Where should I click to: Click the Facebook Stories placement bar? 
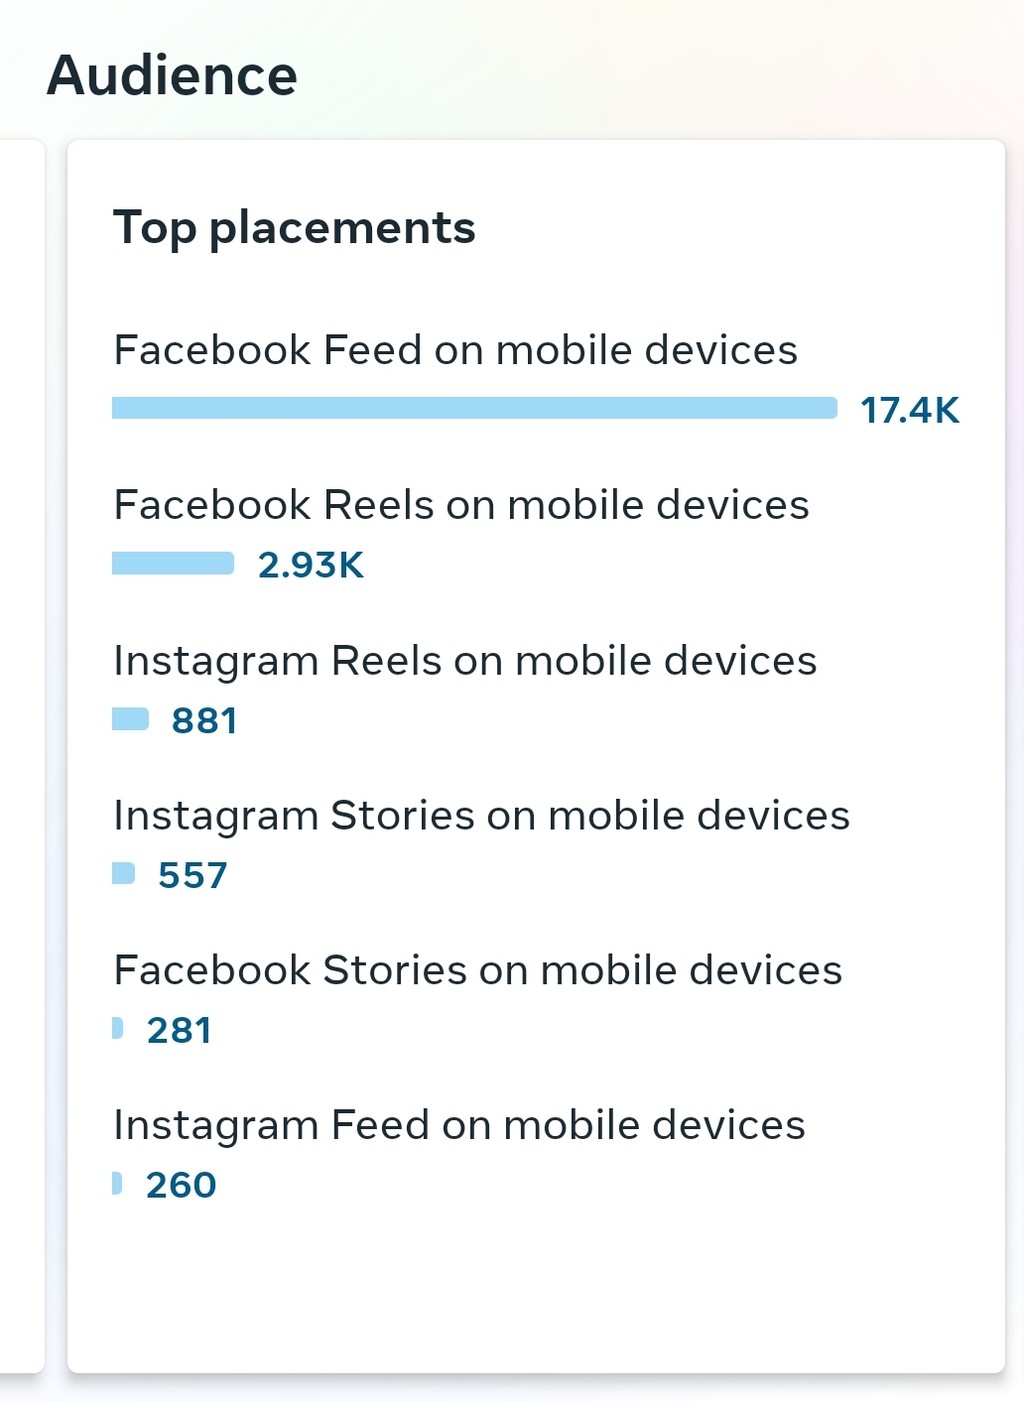click(117, 1028)
